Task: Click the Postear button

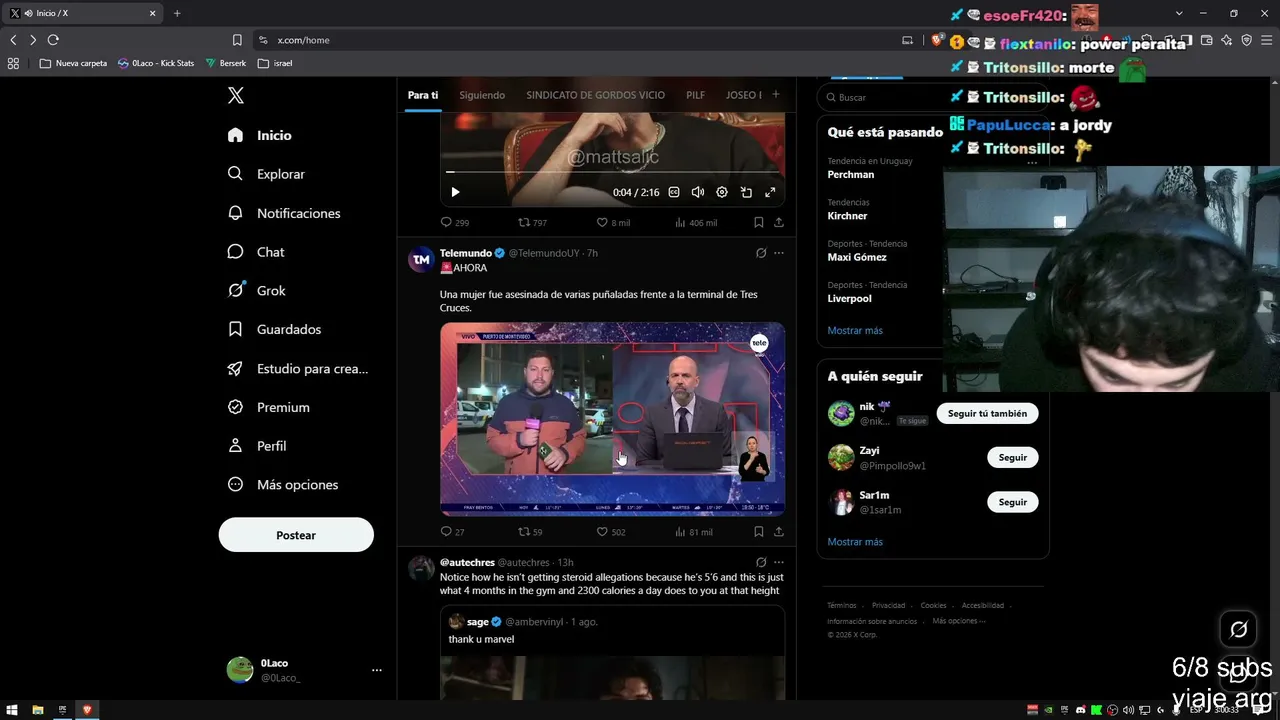Action: click(296, 535)
